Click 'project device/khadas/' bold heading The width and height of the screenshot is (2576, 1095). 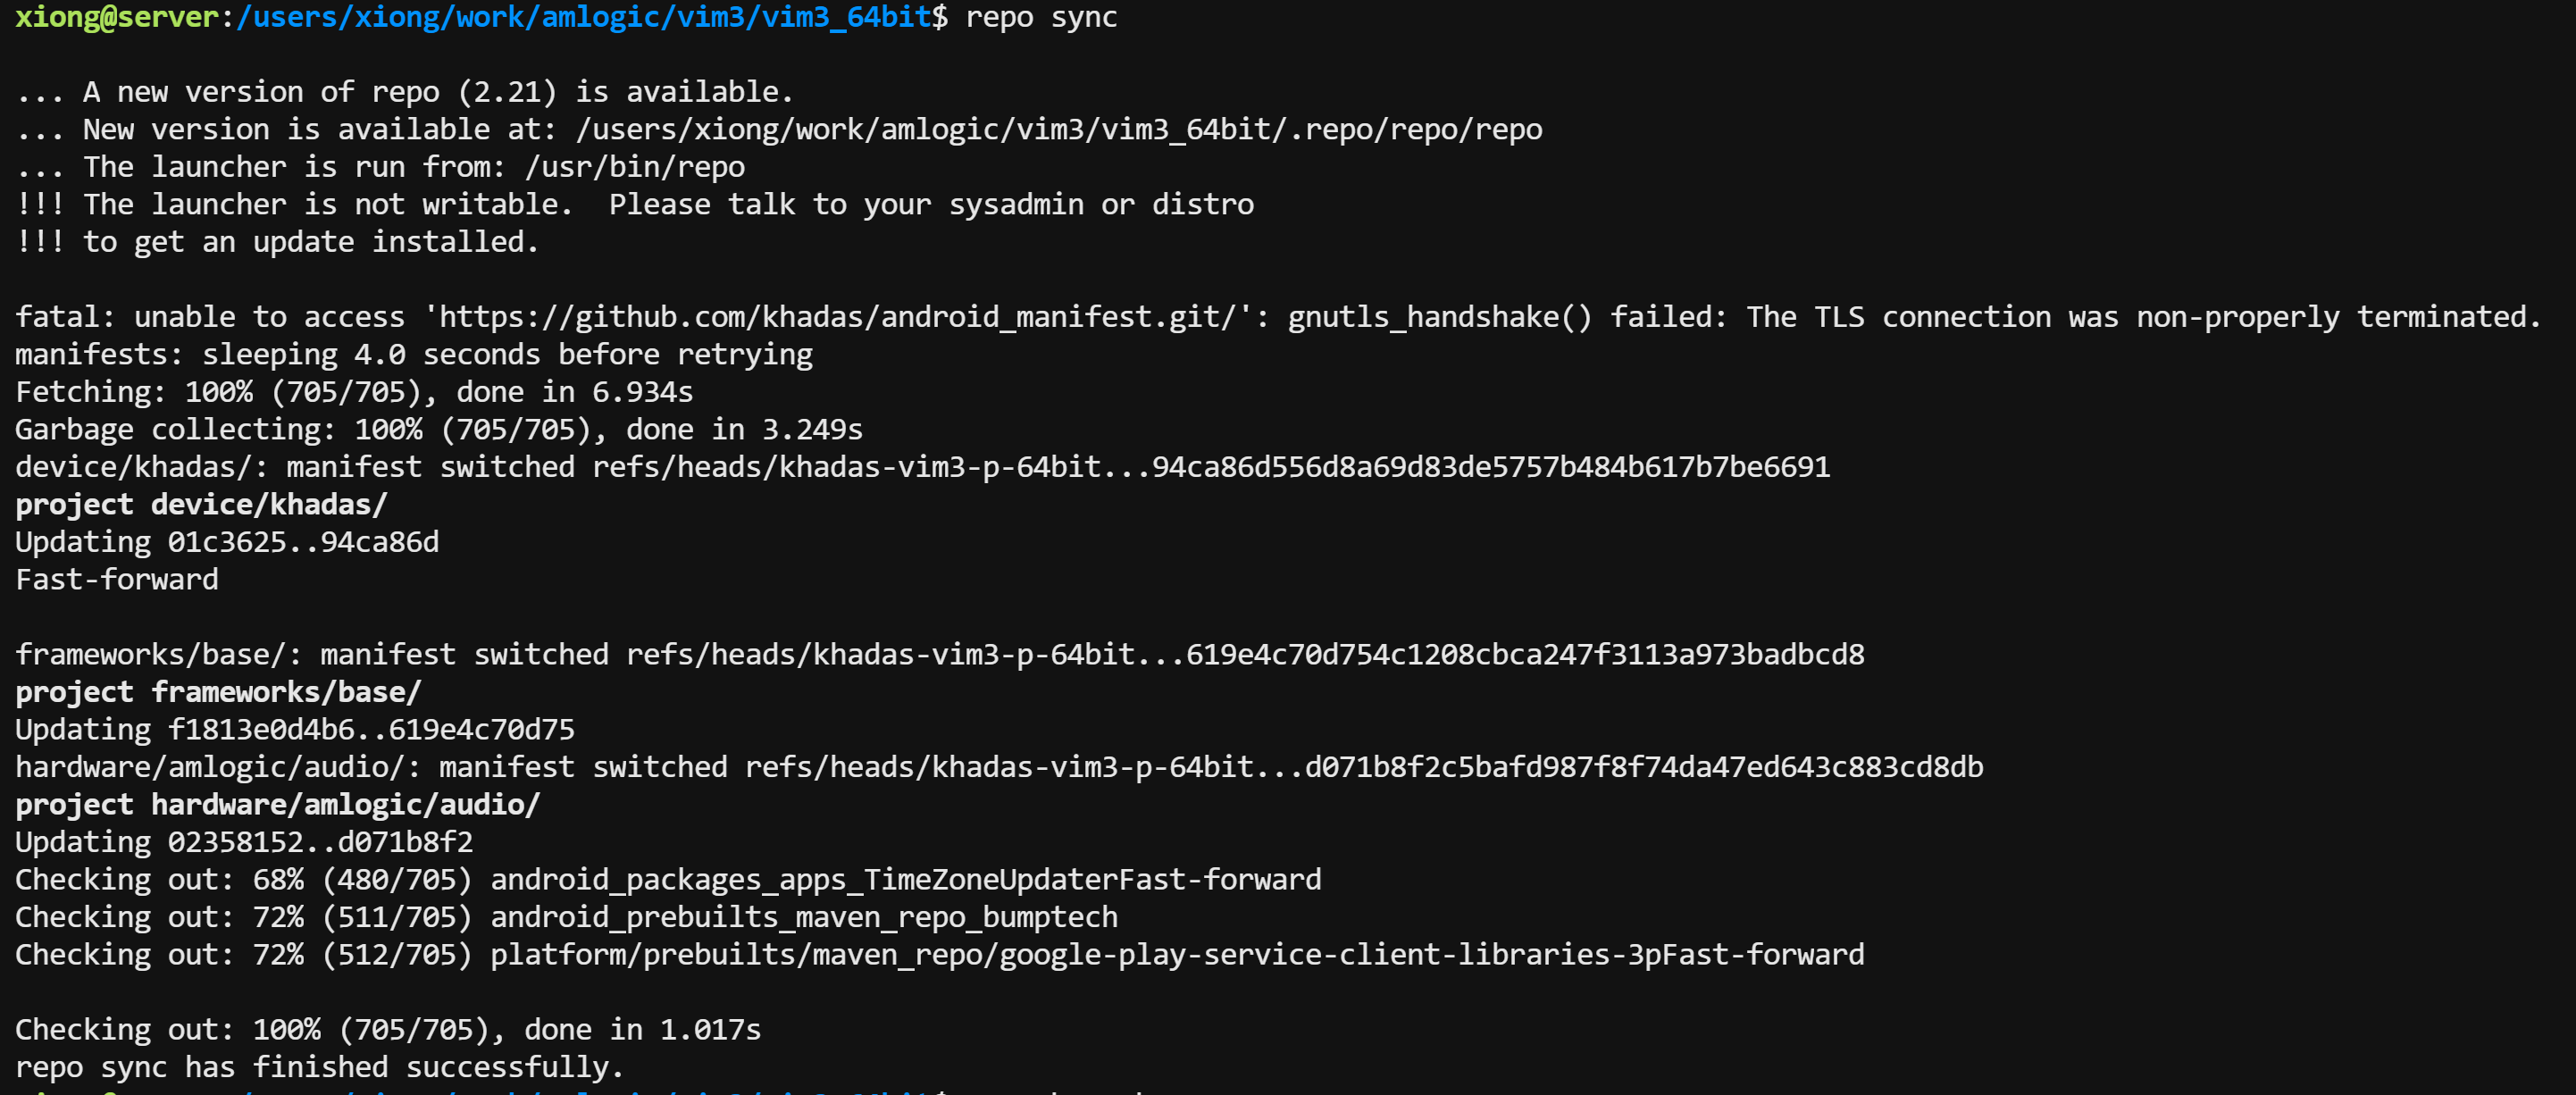point(201,505)
